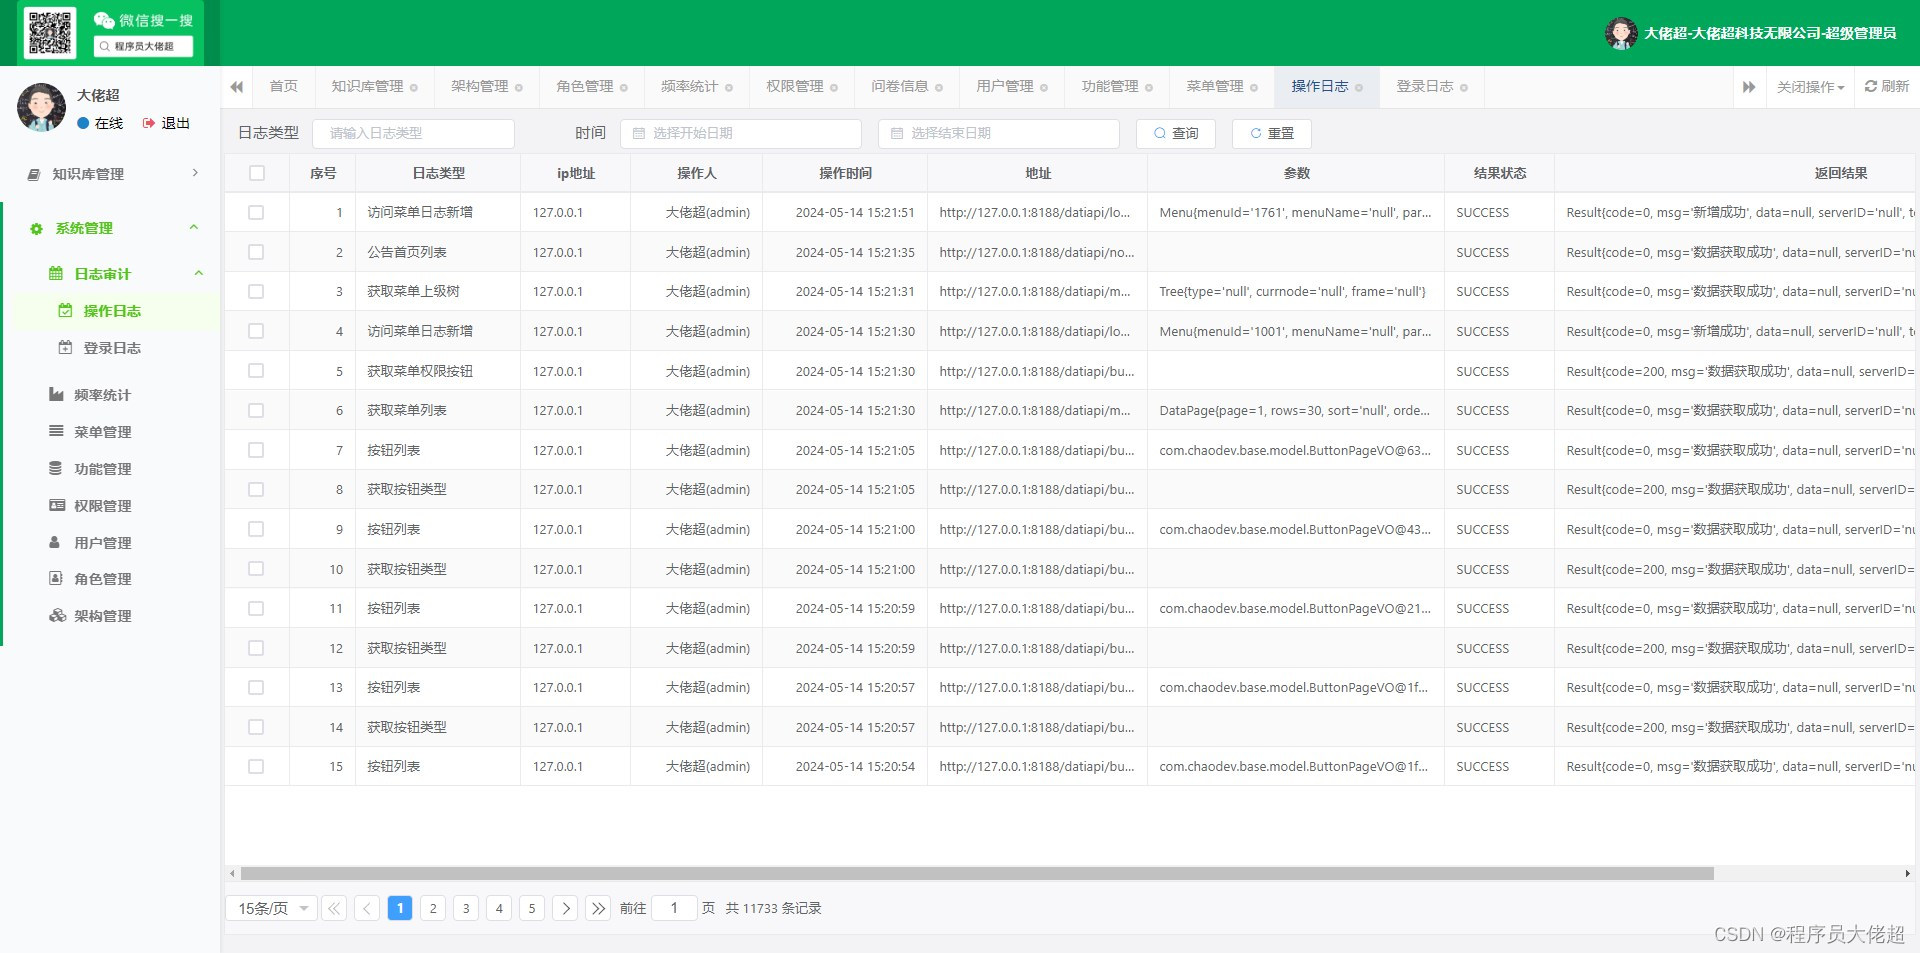This screenshot has height=953, width=1920.
Task: Click the sidebar profile avatar of 大佬超
Action: [41, 107]
